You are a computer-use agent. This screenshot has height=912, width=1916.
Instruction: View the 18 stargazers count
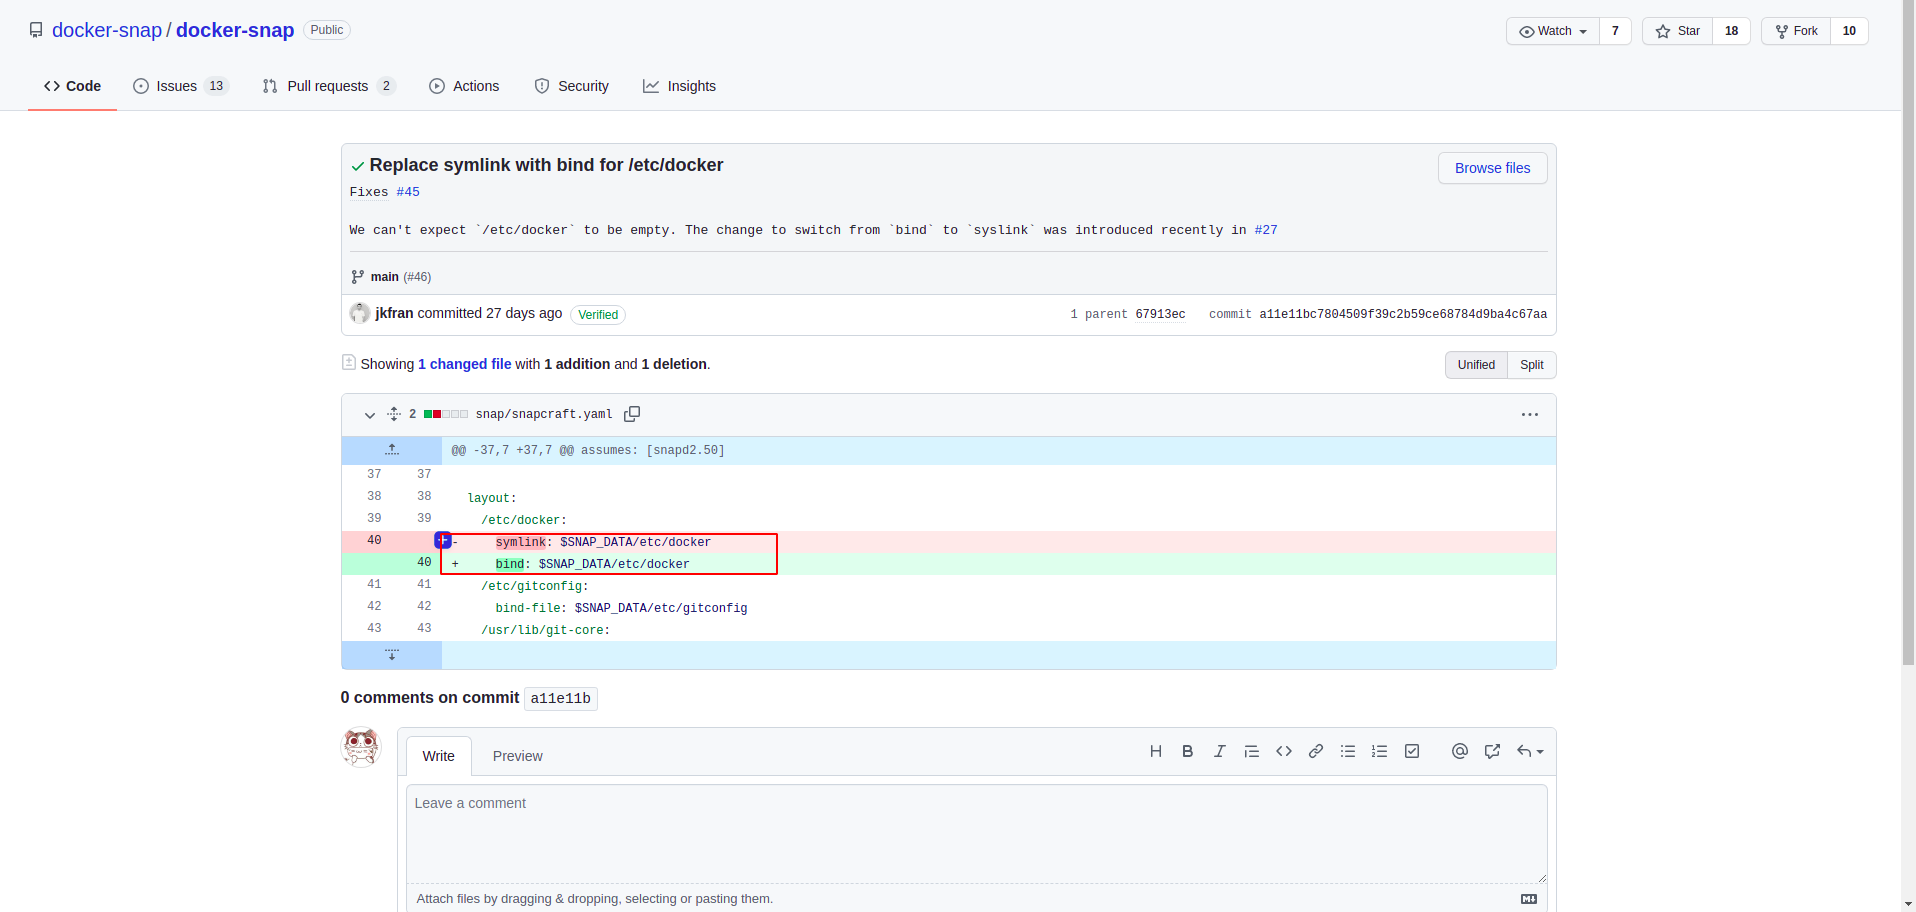click(1732, 31)
